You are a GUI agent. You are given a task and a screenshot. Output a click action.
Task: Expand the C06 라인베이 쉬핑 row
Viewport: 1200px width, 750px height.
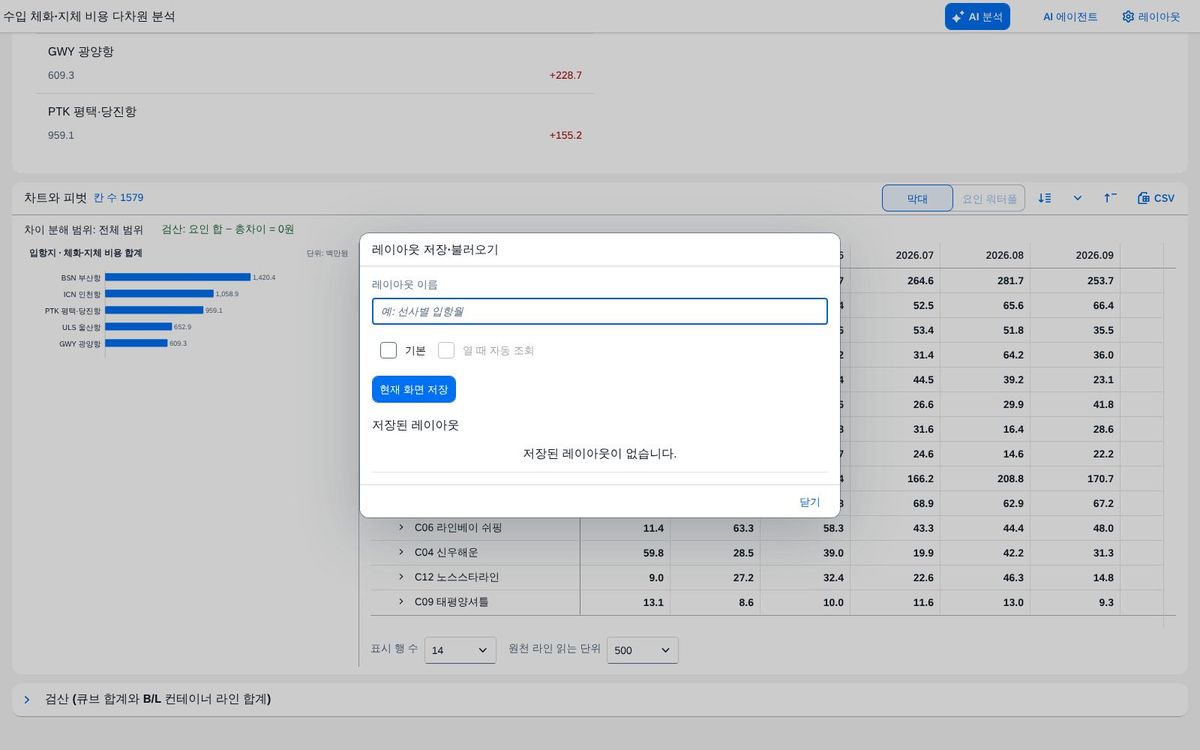point(401,527)
